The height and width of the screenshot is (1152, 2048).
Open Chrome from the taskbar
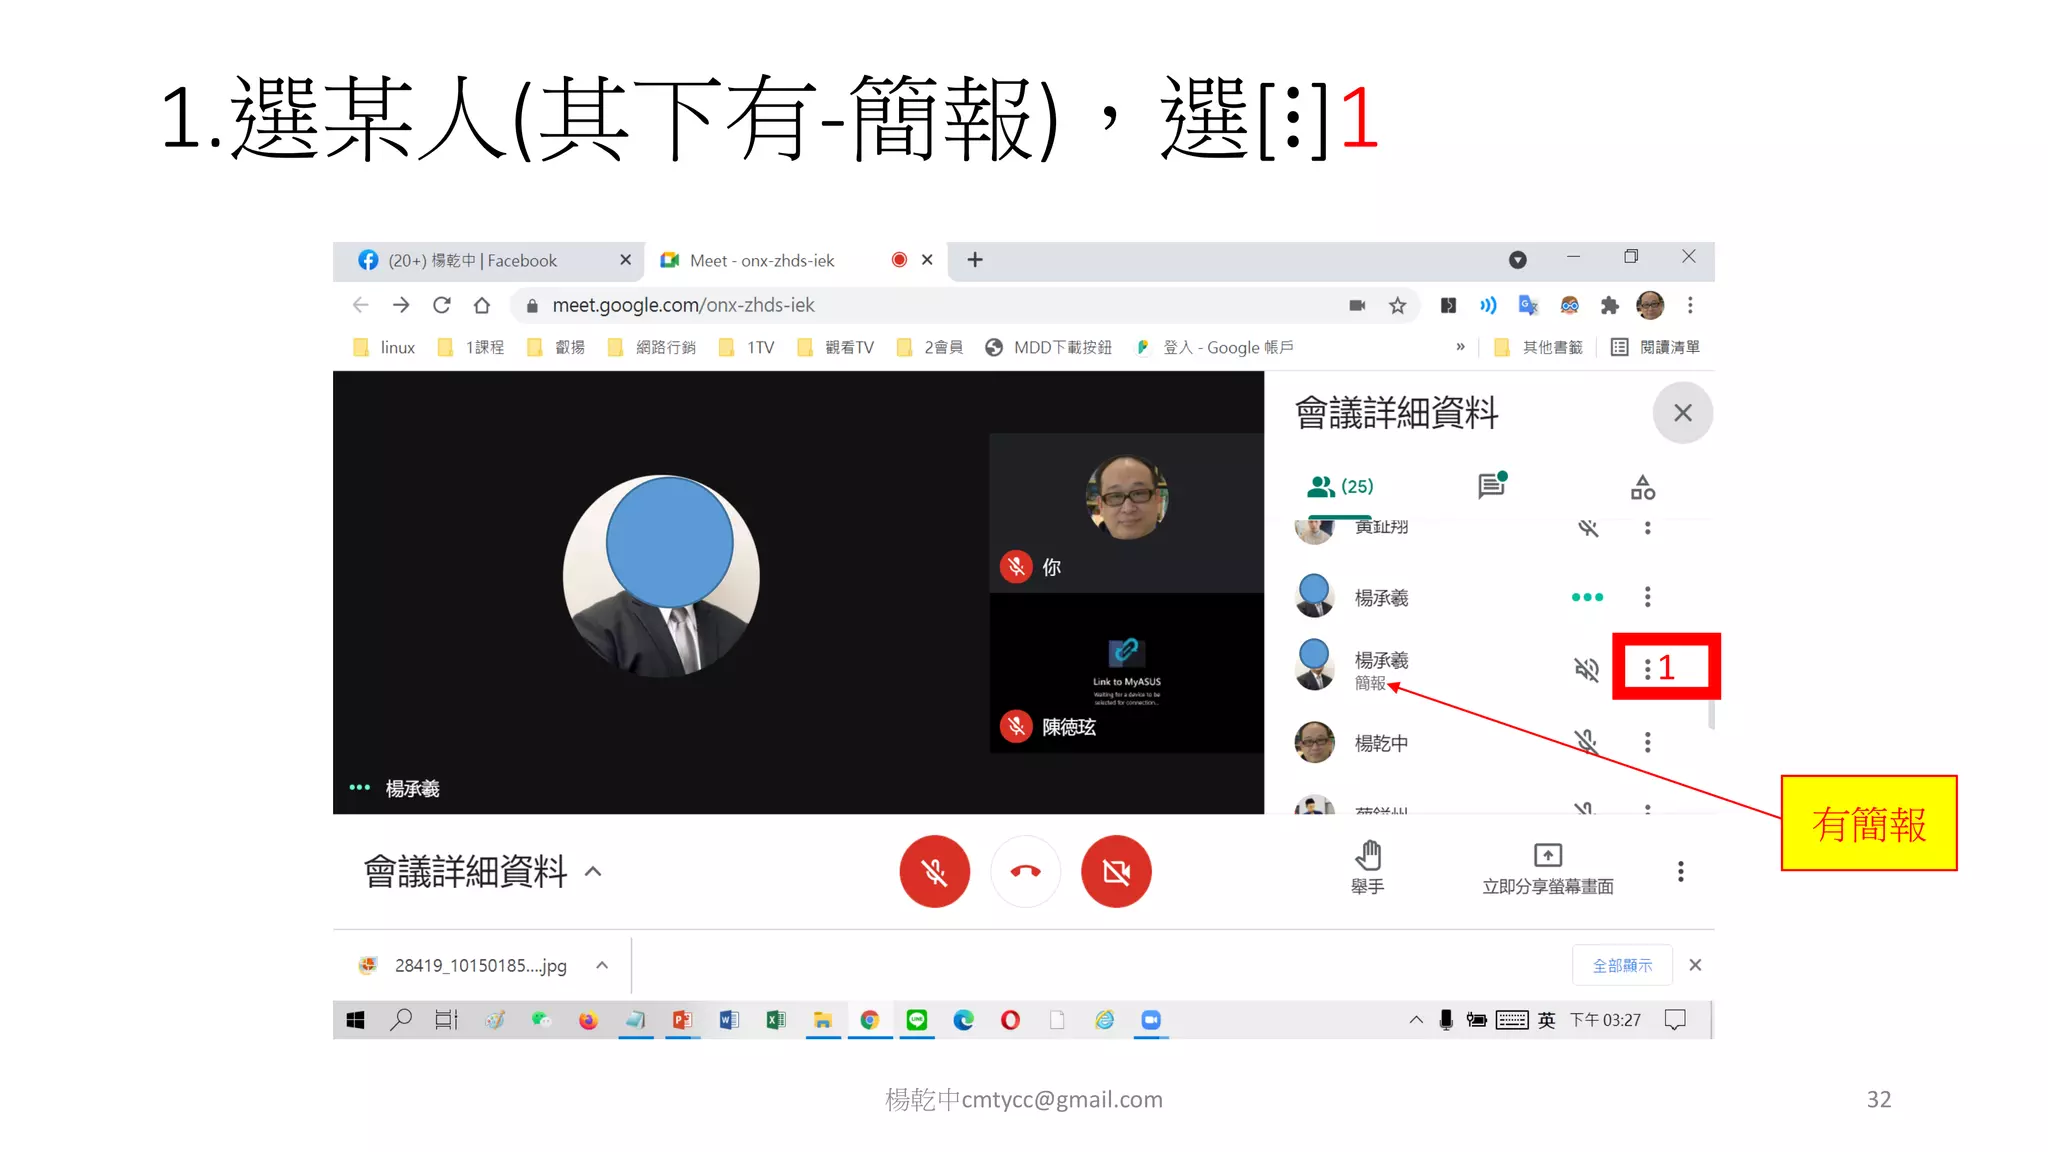870,1020
